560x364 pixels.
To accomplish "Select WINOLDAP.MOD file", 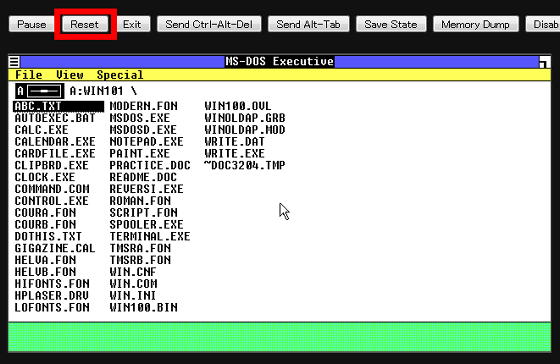I will [245, 130].
